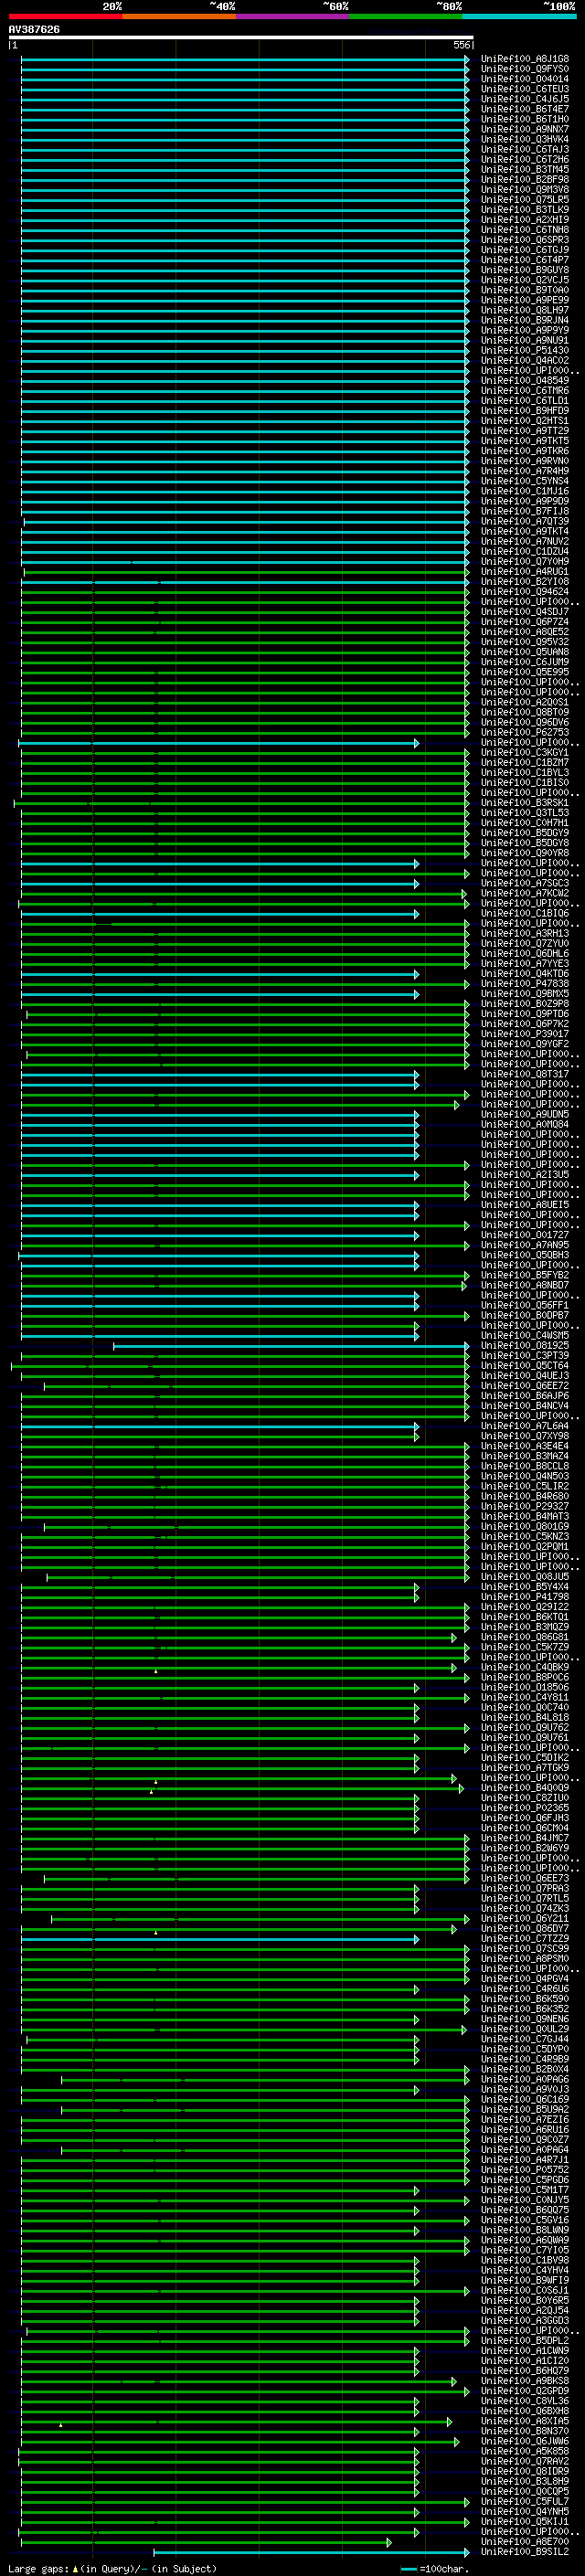The width and height of the screenshot is (585, 2576).
Task: Select hit label UniRef100_P62753
Action: pyautogui.click(x=525, y=732)
